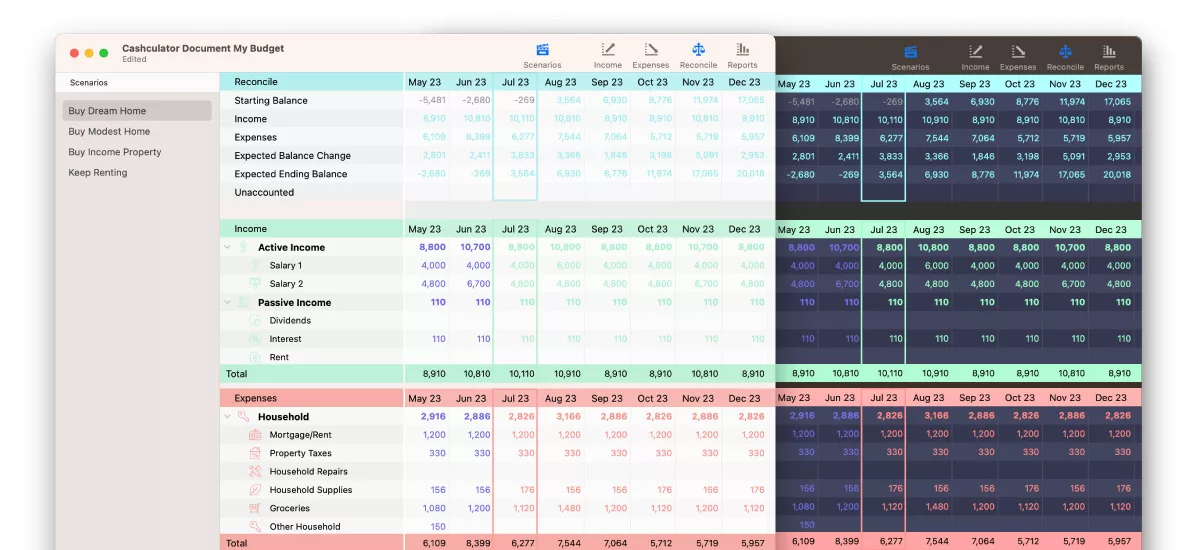
Task: Select the Unaccounted row label
Action: pos(264,192)
